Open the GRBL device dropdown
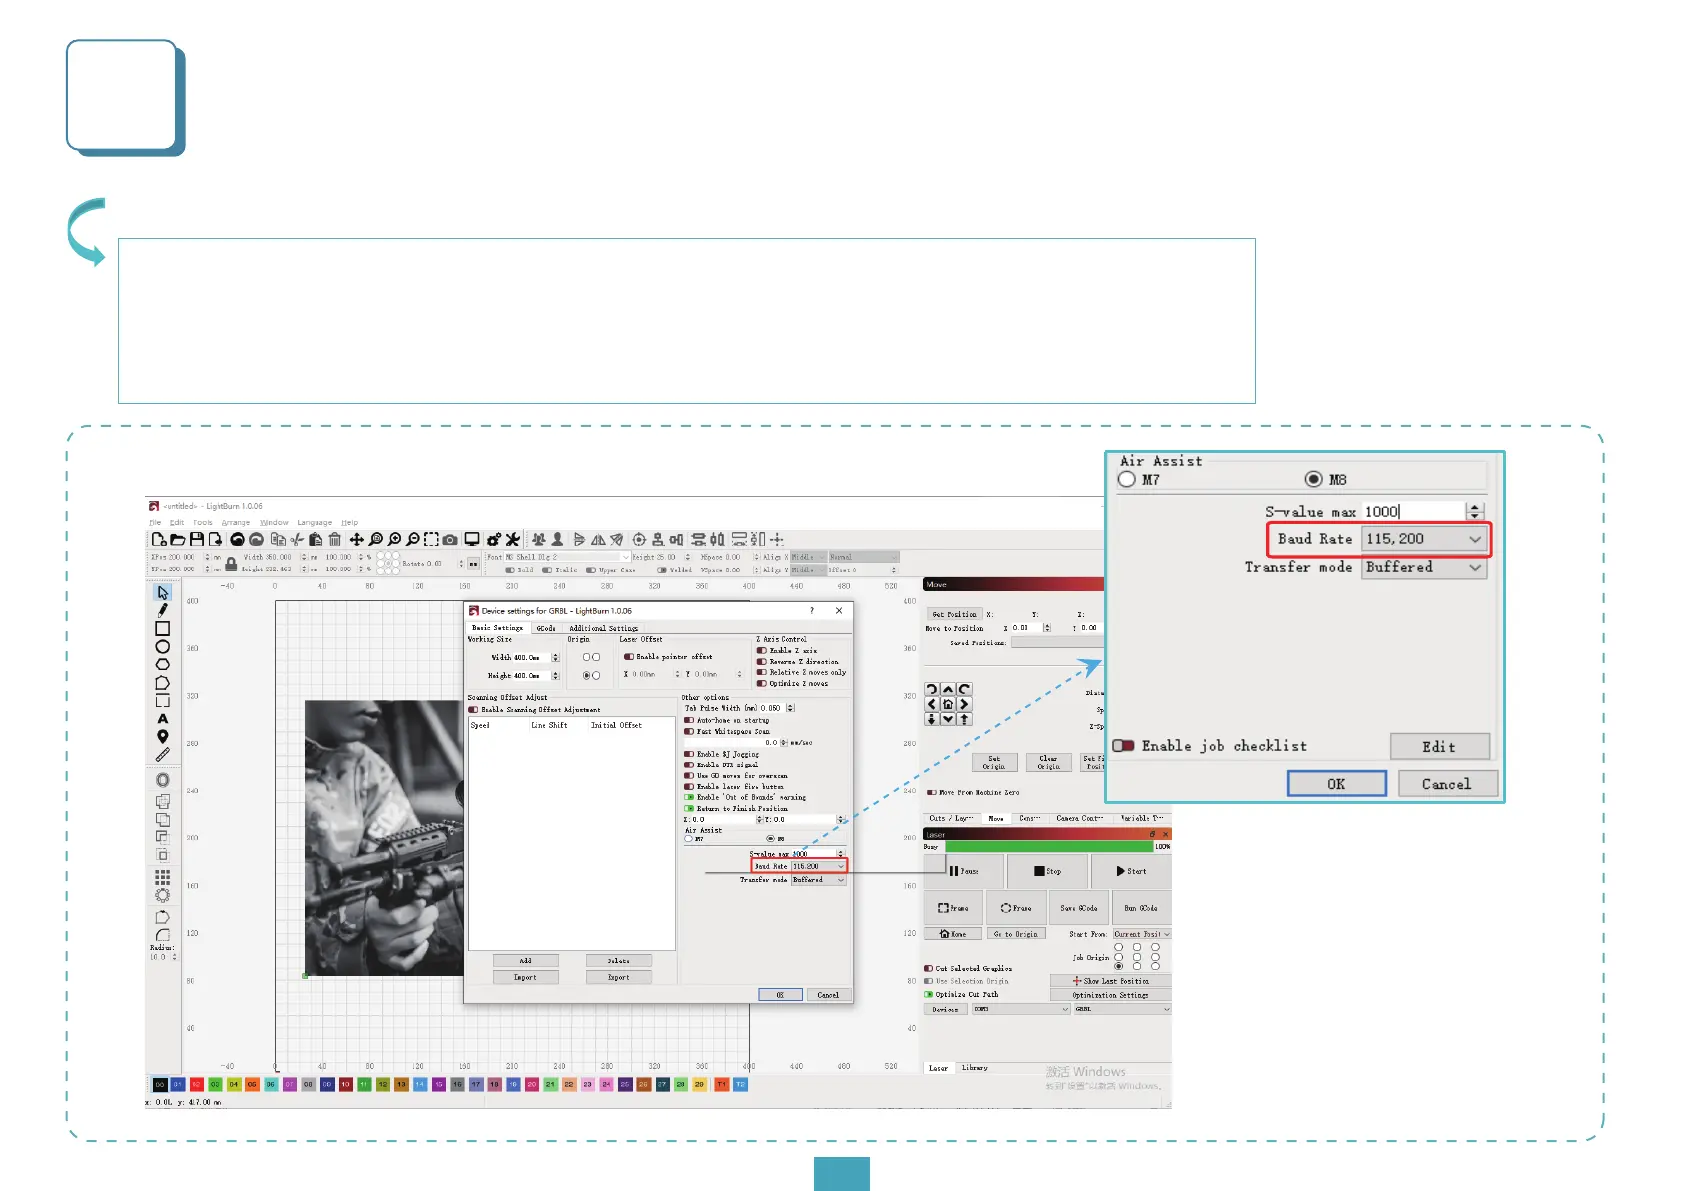 (1122, 1009)
